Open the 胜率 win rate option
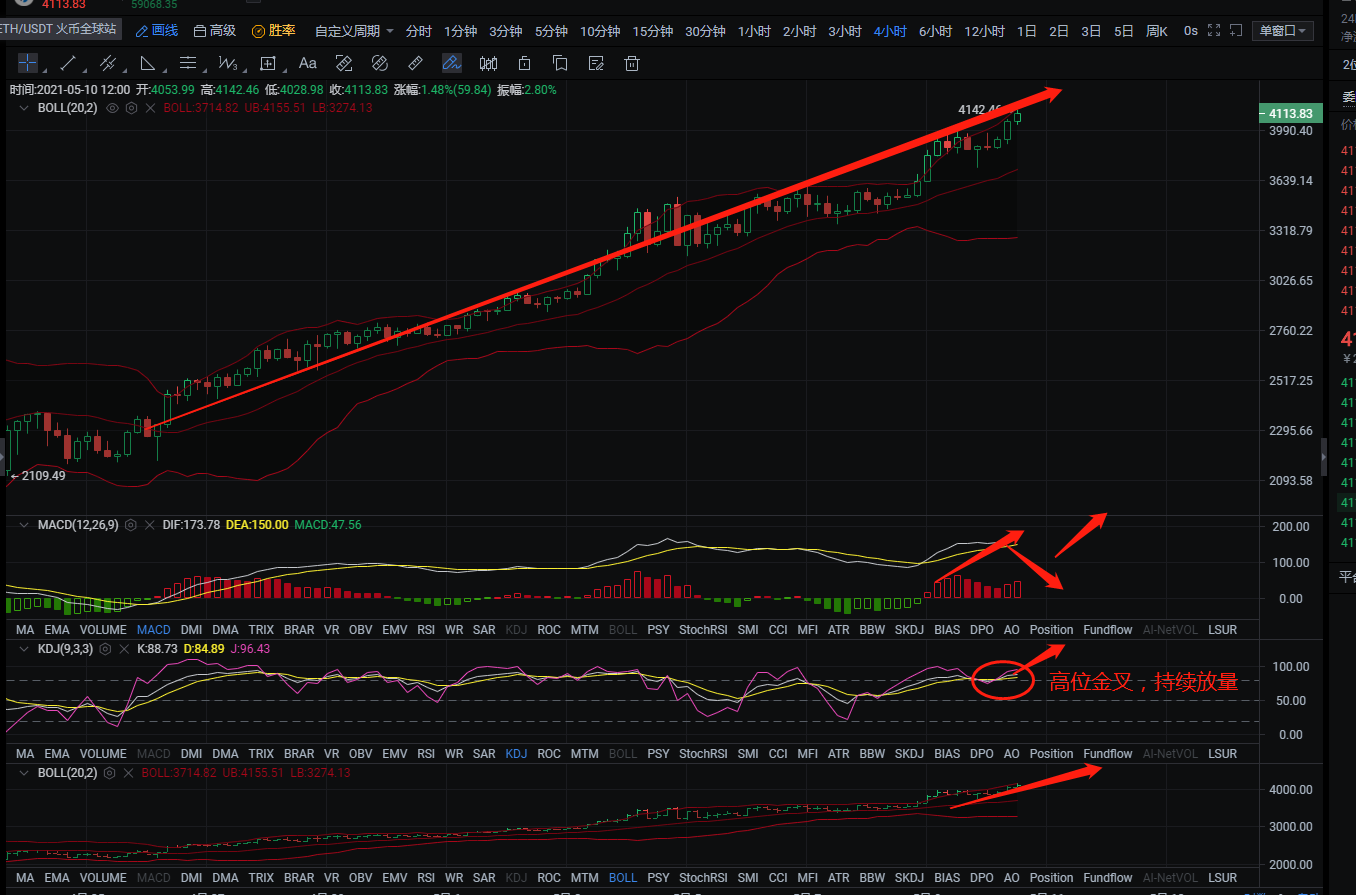Image resolution: width=1356 pixels, height=895 pixels. click(274, 31)
